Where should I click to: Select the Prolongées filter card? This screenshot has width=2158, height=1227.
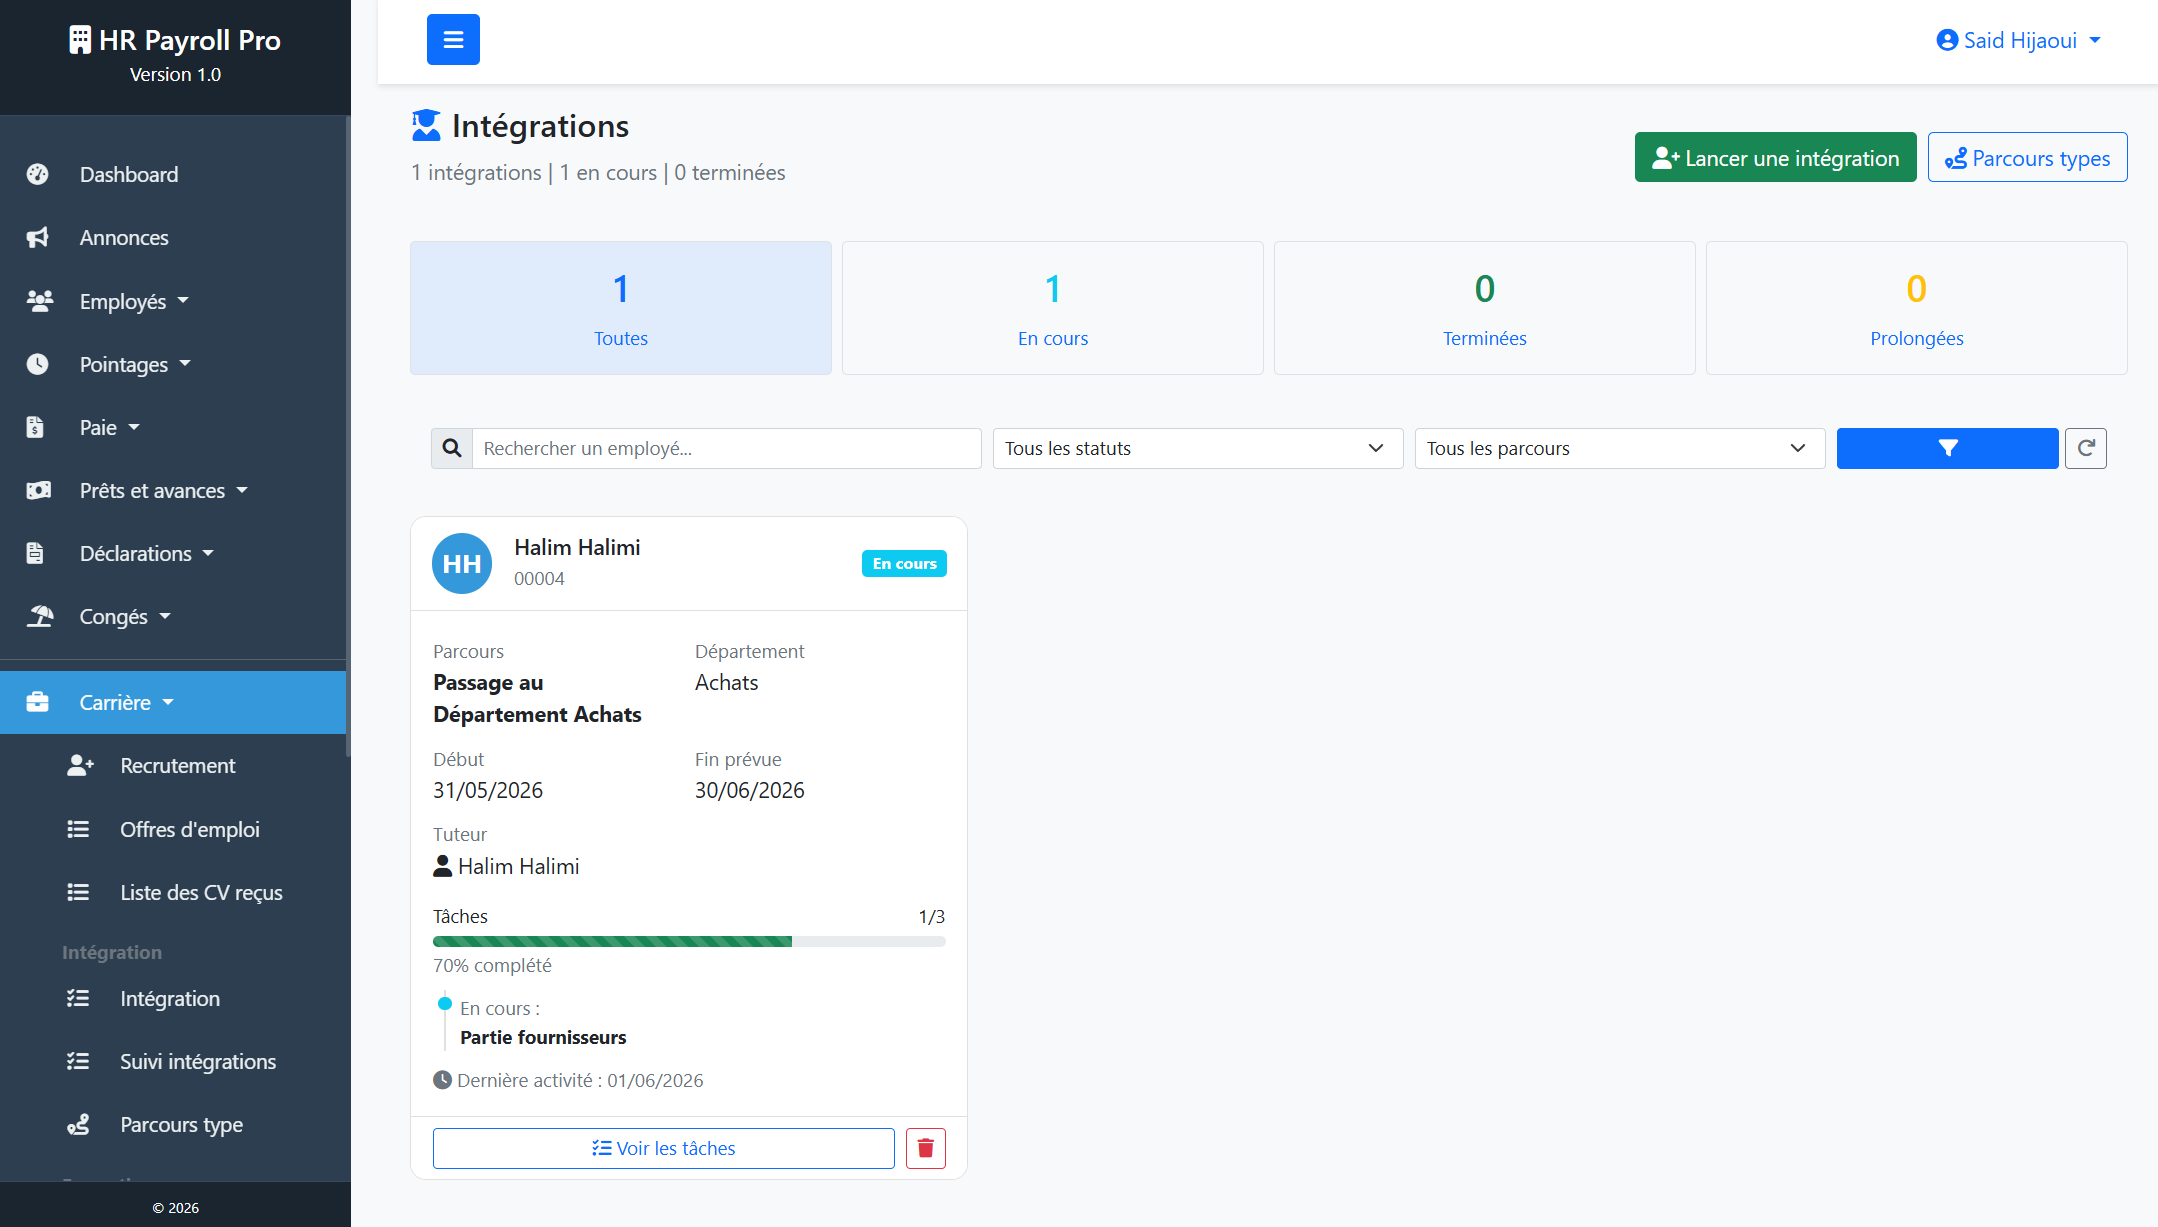1917,308
